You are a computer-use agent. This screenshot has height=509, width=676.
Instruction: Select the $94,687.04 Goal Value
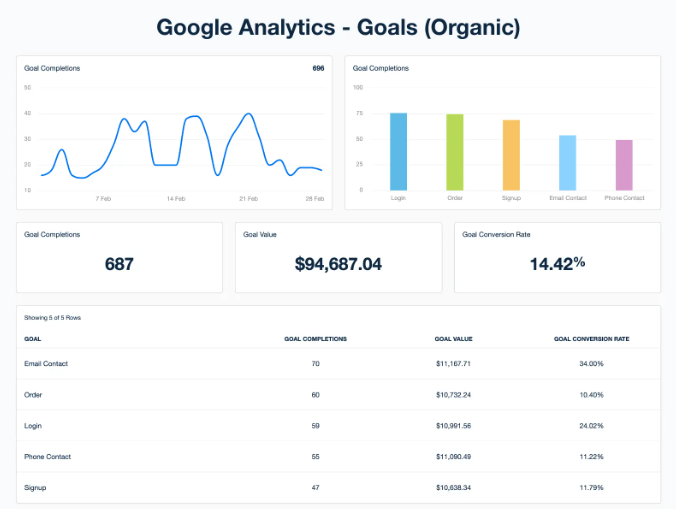[x=338, y=264]
